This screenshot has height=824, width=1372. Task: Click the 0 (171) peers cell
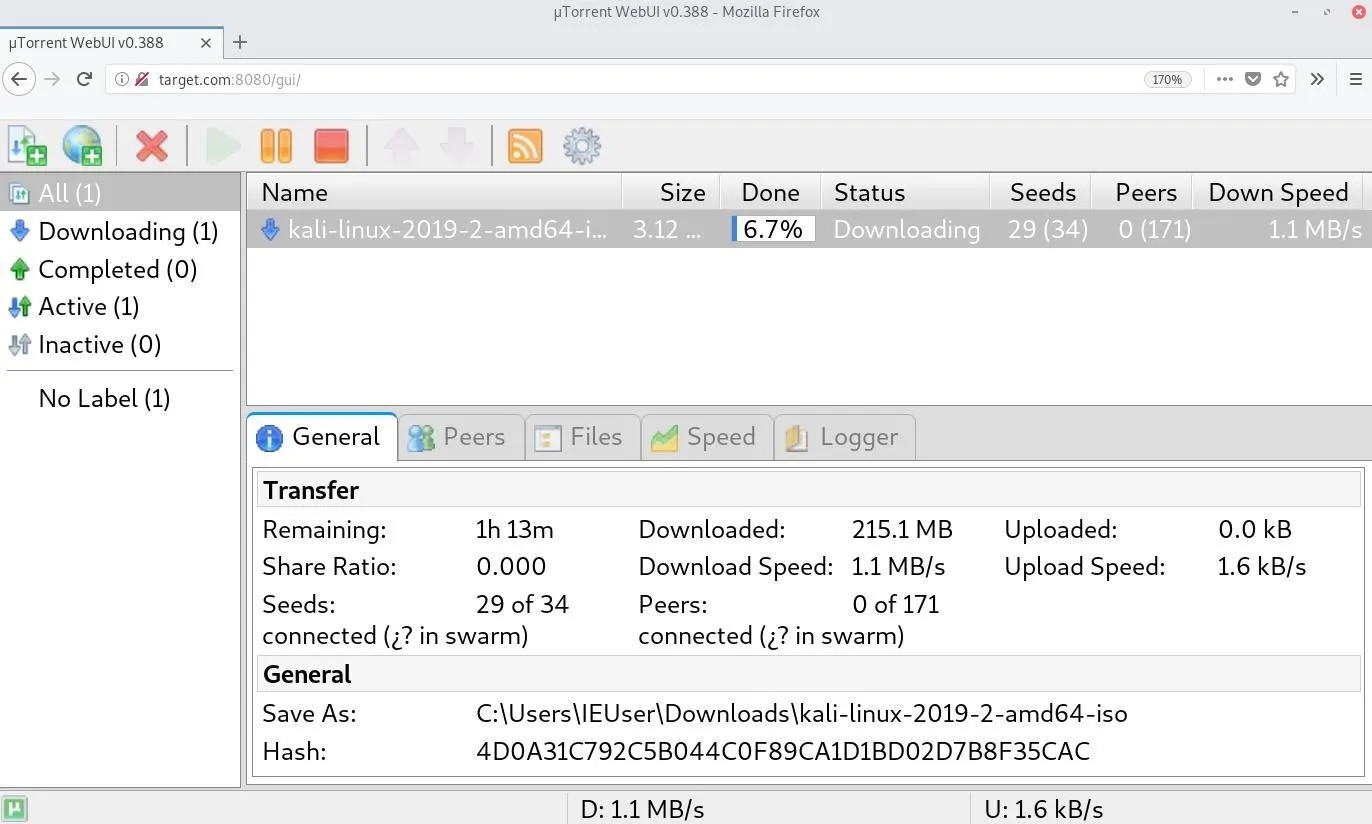pos(1154,229)
